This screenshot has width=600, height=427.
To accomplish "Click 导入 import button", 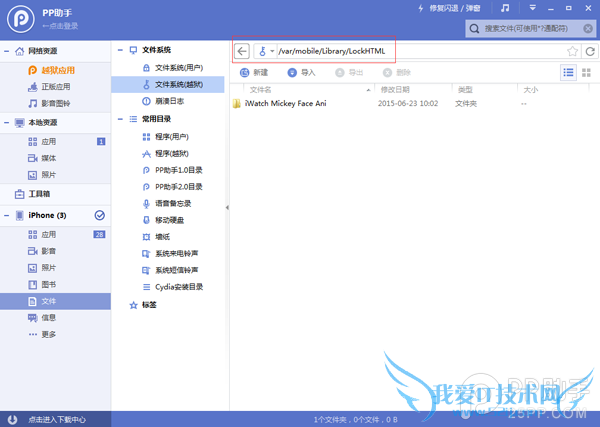I will click(301, 72).
